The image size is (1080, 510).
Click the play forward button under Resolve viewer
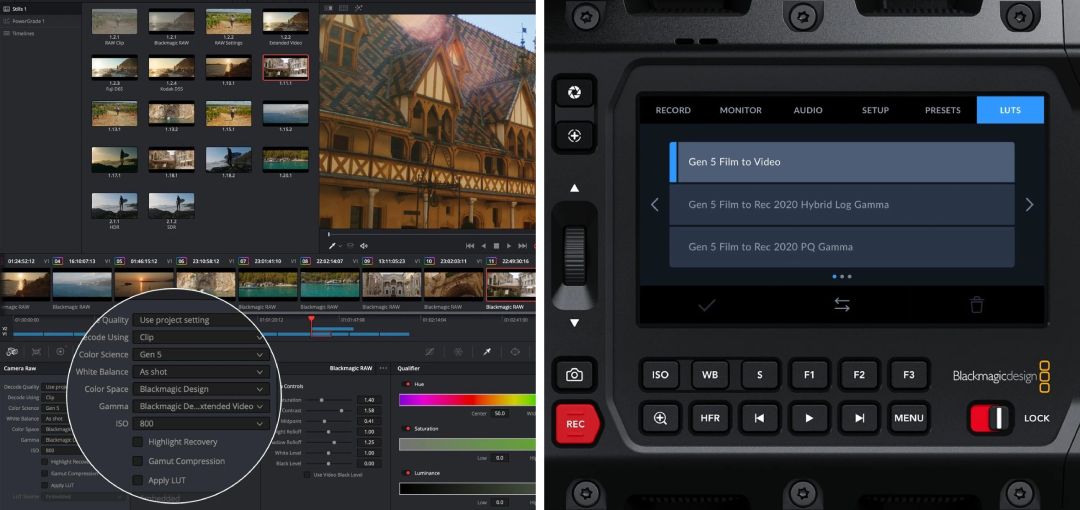click(509, 245)
